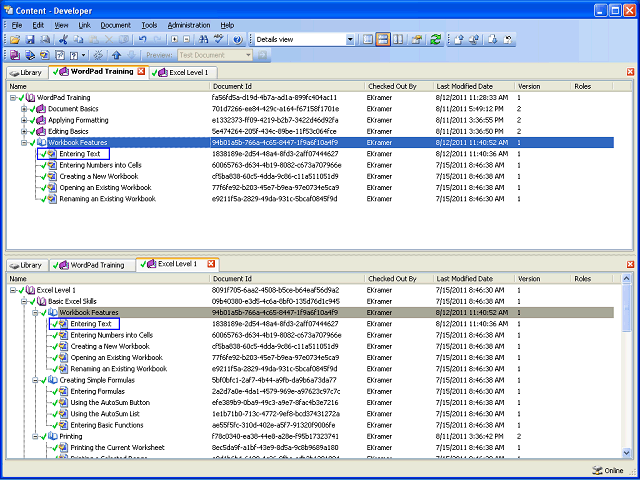Click the New Question icon
The width and height of the screenshot is (640, 480).
click(x=74, y=56)
